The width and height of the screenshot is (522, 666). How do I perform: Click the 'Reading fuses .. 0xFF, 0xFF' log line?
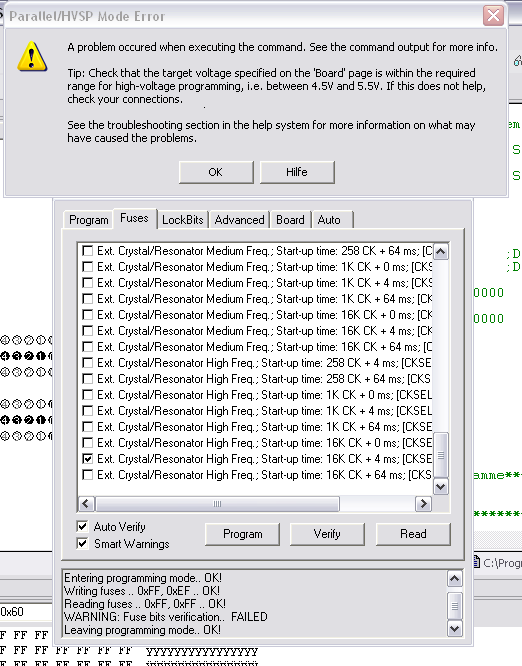(145, 604)
